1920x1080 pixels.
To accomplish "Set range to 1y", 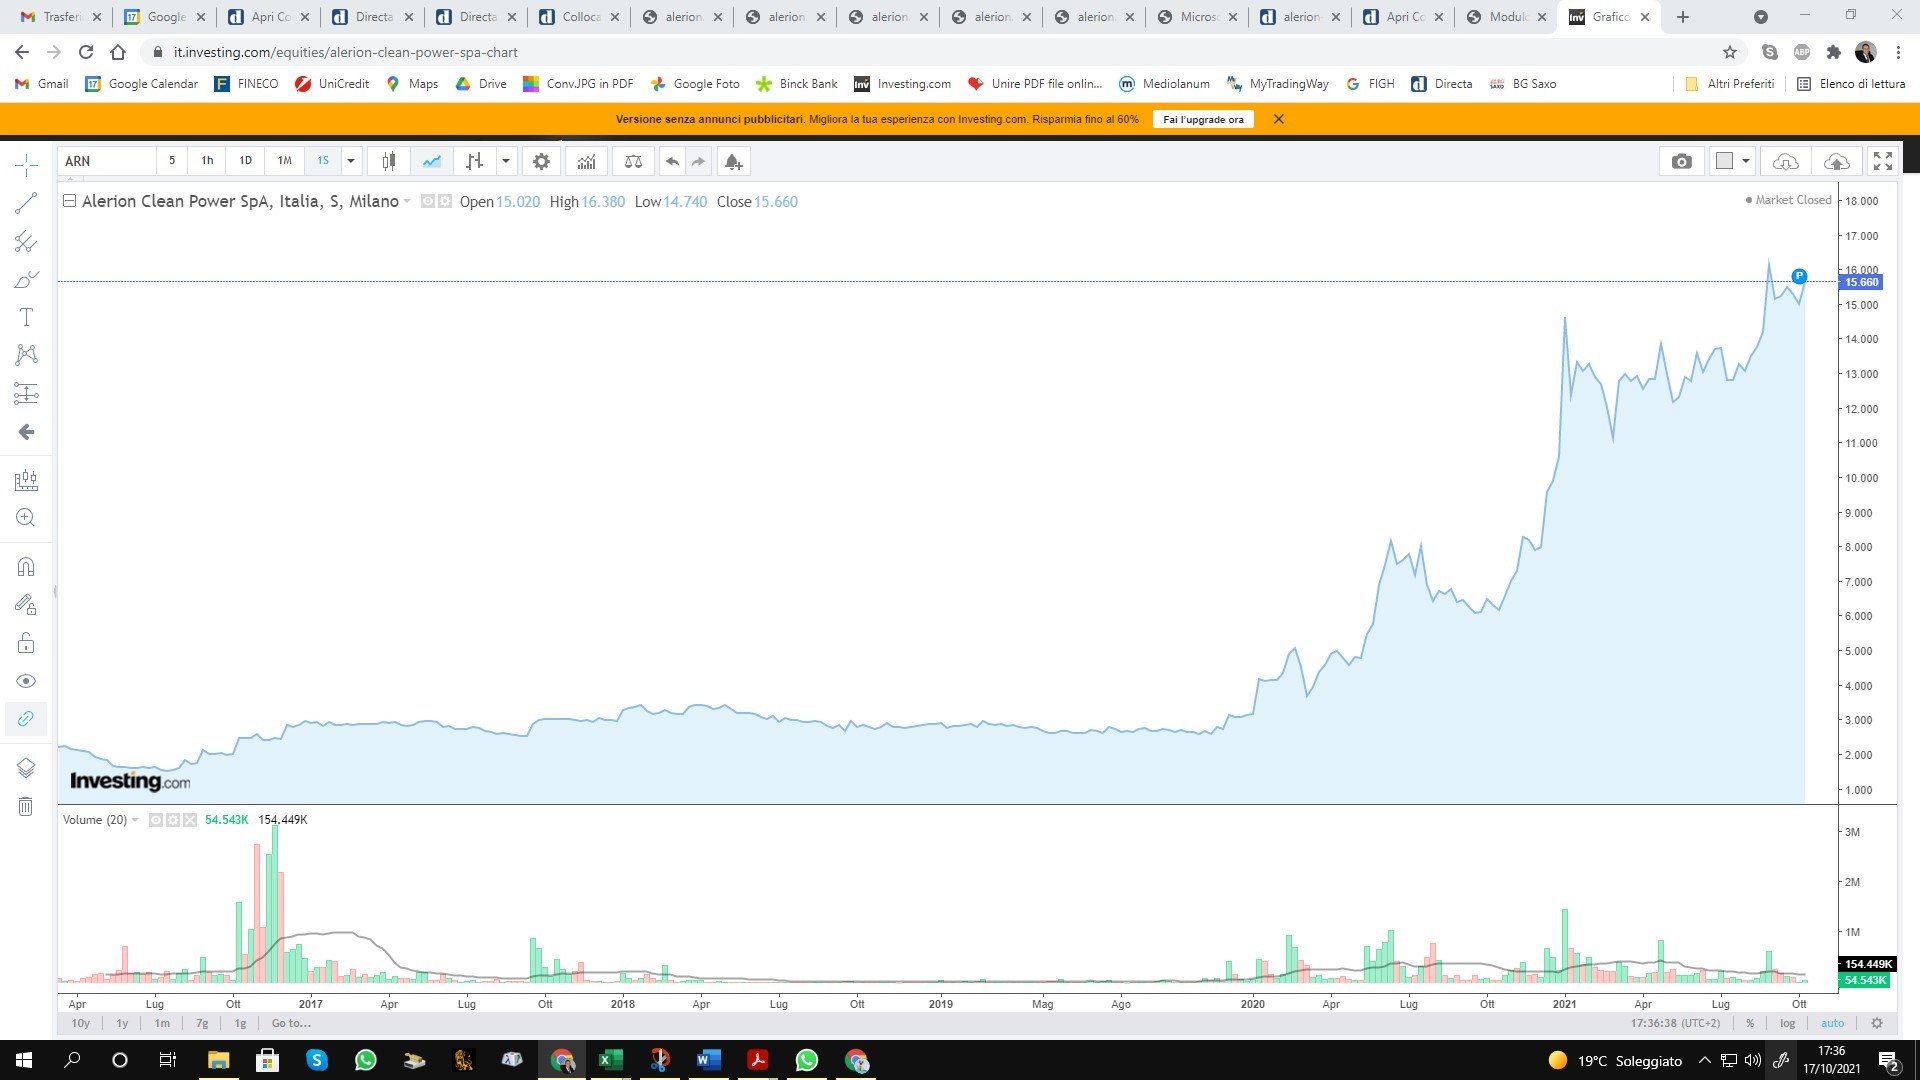I will coord(122,1023).
